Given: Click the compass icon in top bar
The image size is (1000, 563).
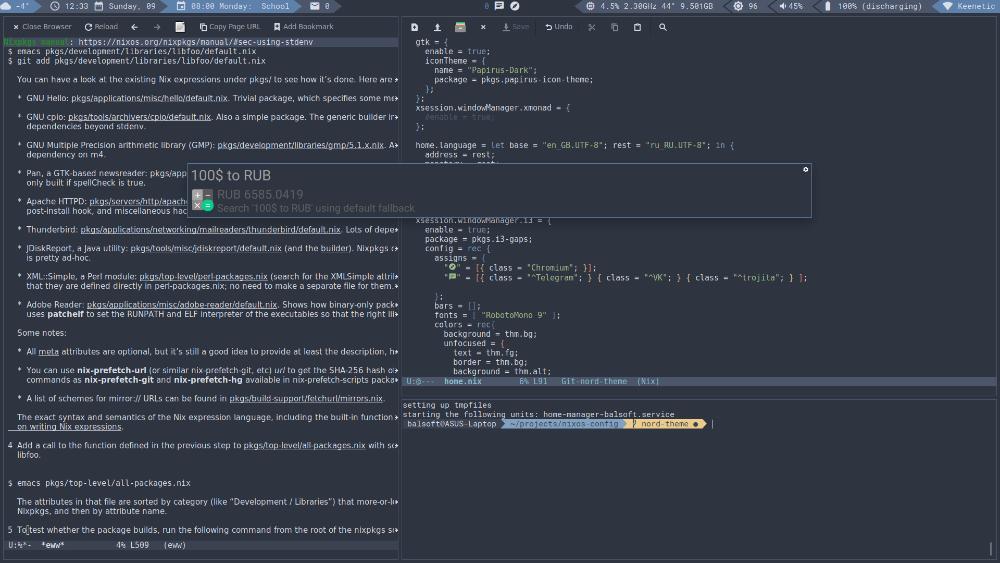Looking at the screenshot, I should [515, 6].
